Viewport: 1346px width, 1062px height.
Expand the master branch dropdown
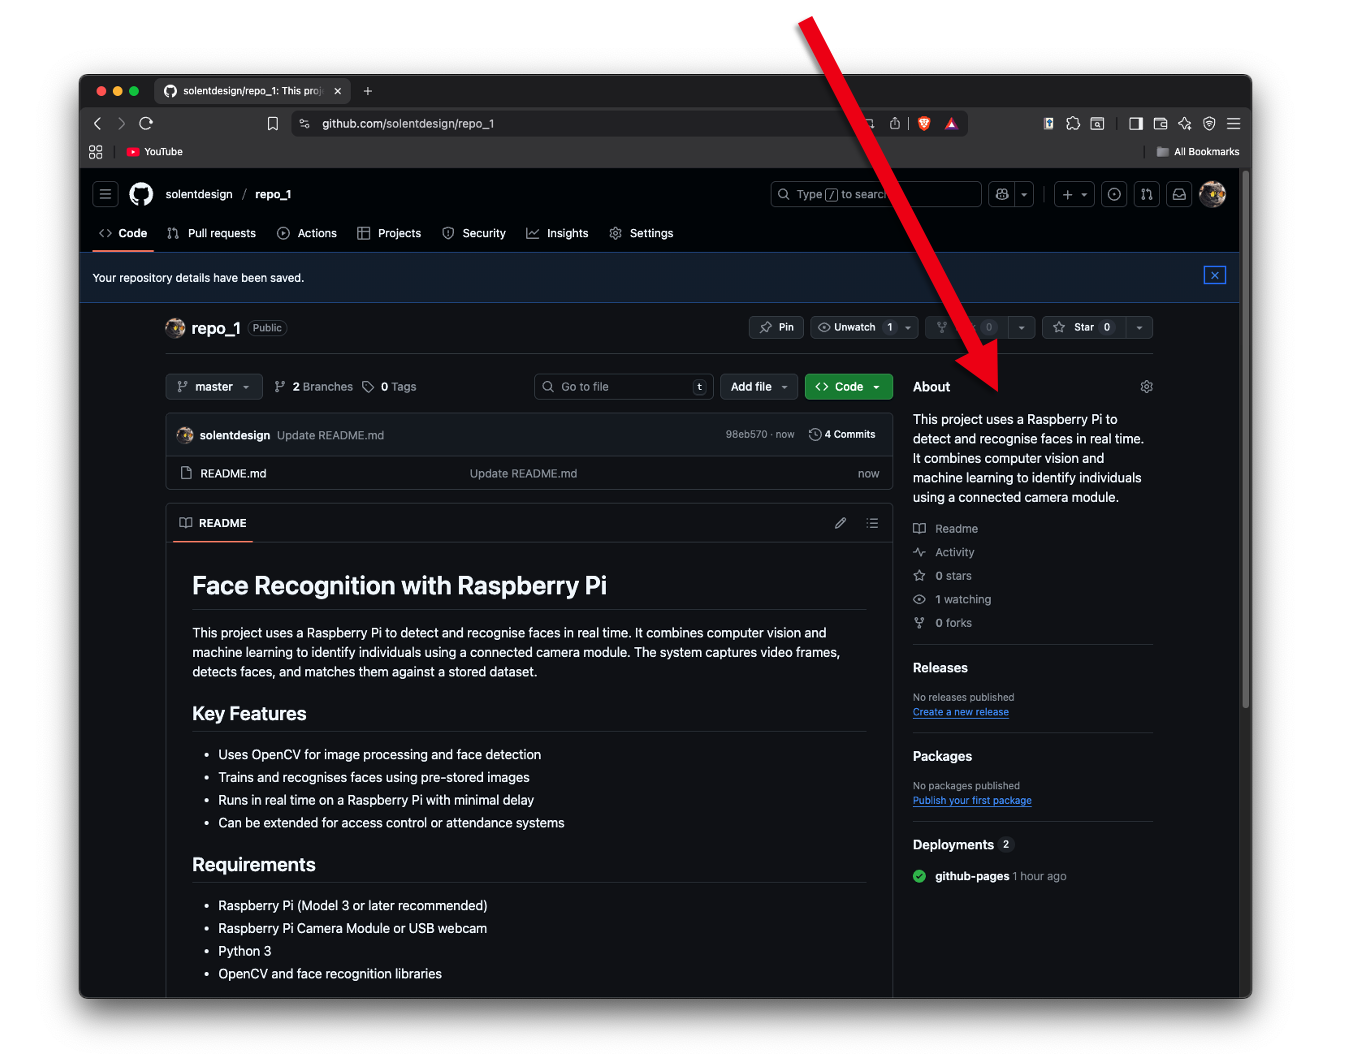(213, 387)
